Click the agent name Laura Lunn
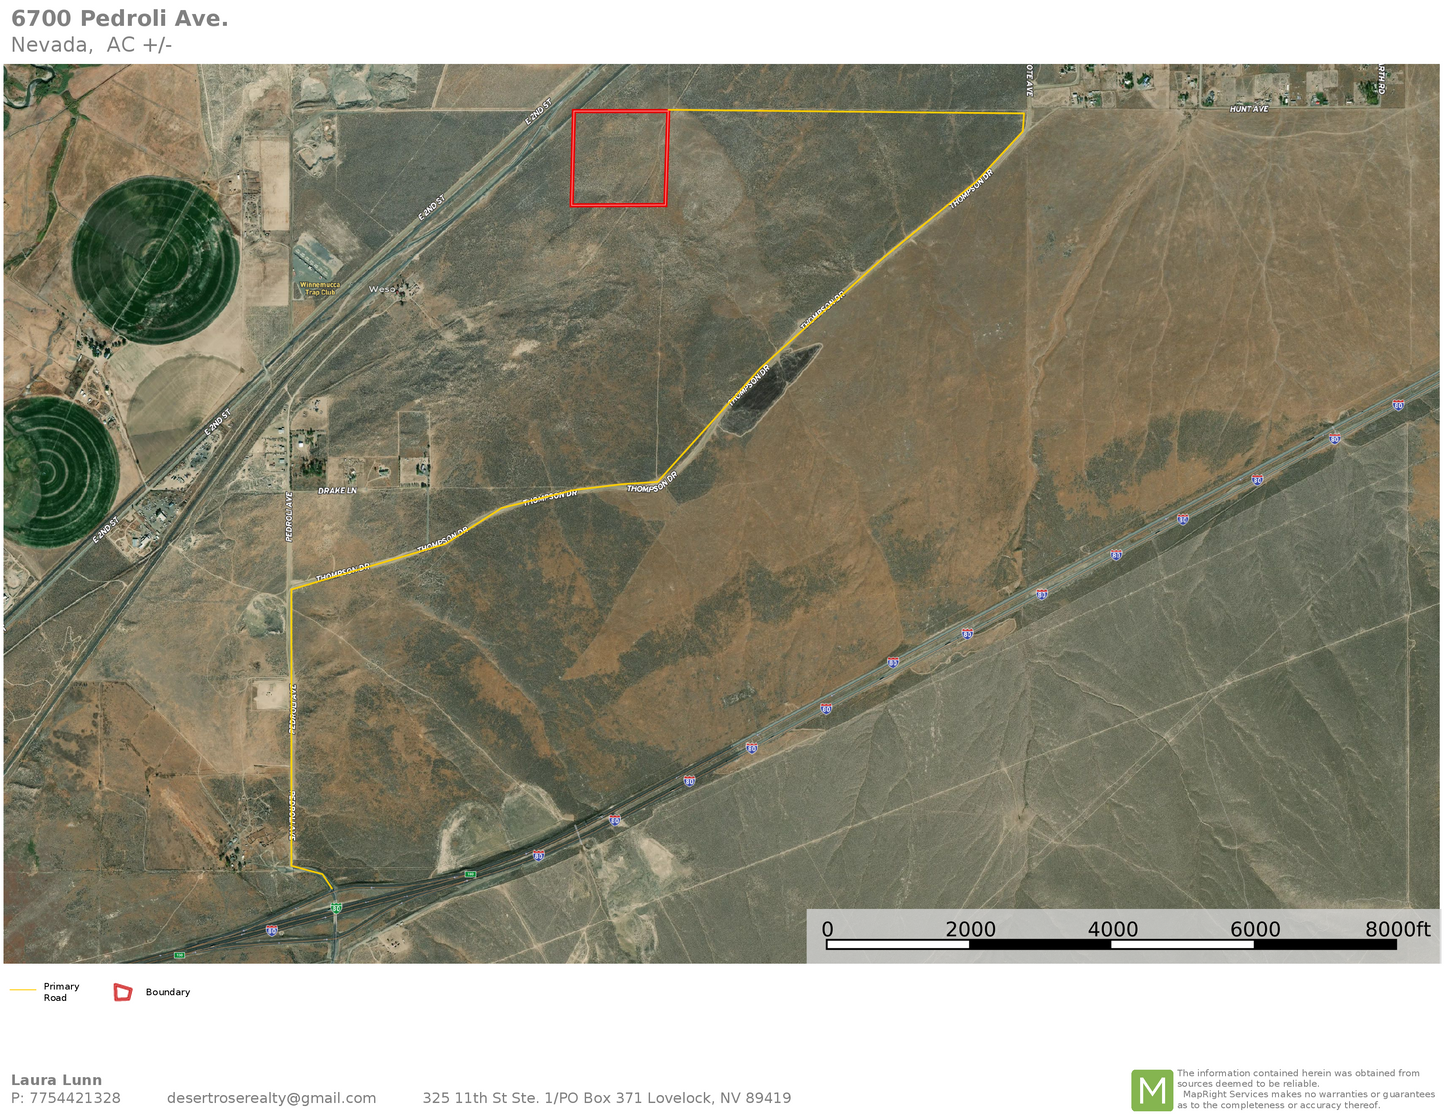The width and height of the screenshot is (1445, 1117). click(56, 1080)
